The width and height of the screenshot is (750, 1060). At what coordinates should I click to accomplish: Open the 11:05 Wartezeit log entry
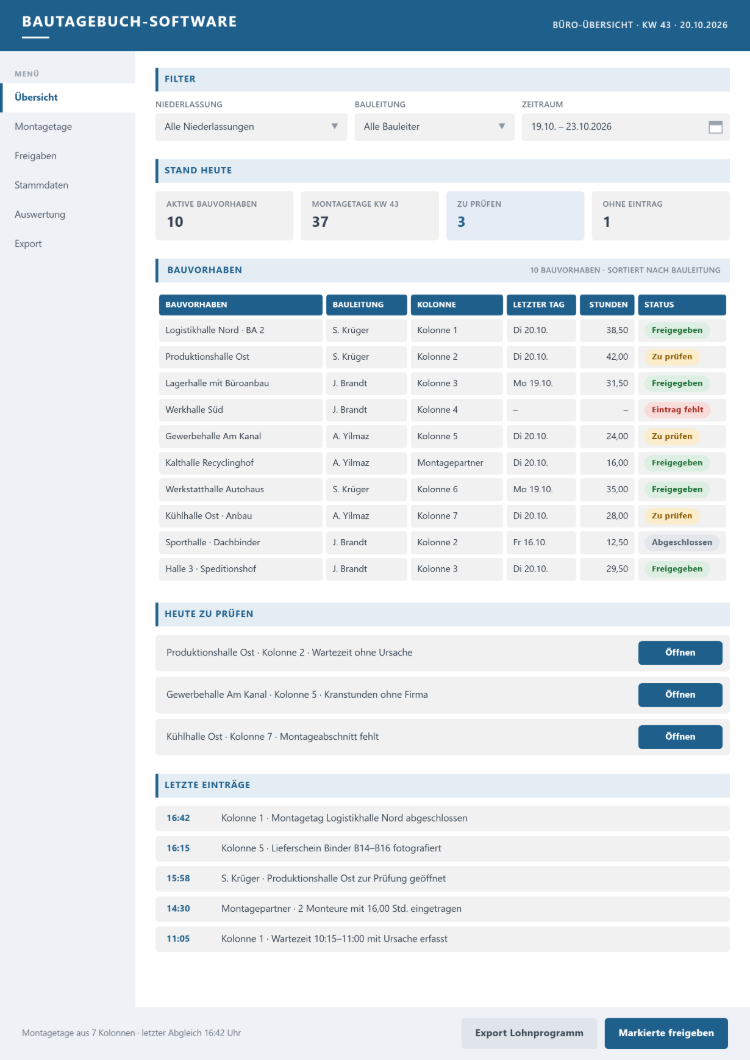point(442,939)
